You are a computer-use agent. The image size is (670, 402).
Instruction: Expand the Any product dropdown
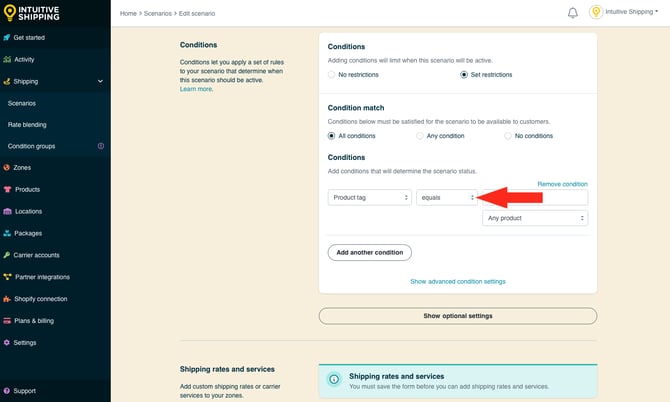[x=534, y=218]
